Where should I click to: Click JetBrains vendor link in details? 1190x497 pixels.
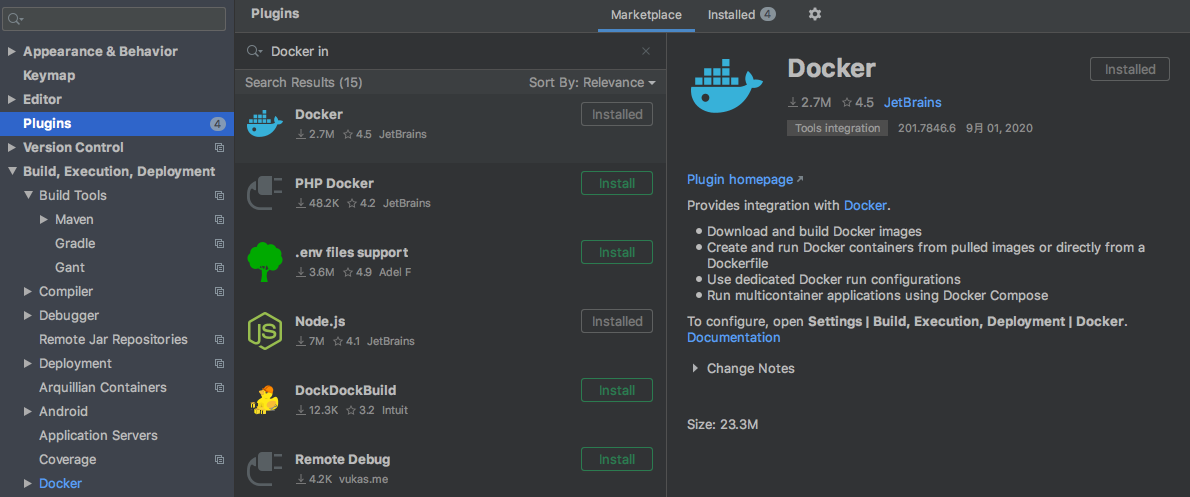(912, 102)
